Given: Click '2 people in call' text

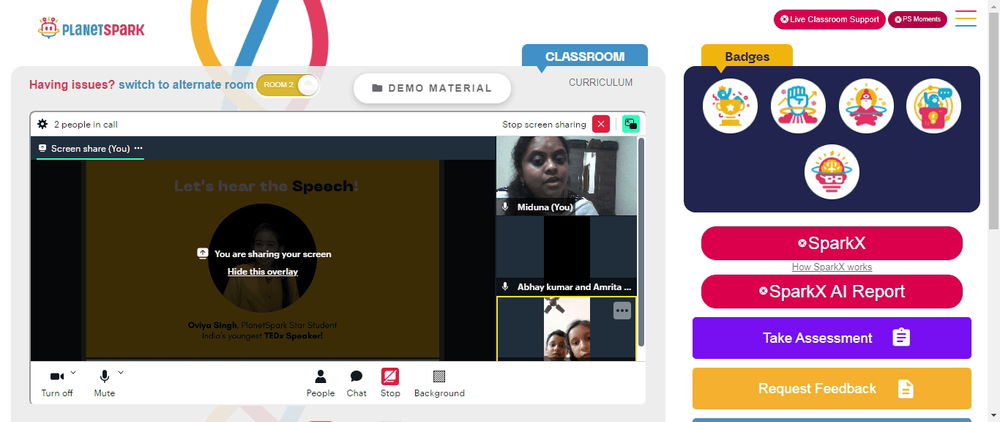Looking at the screenshot, I should pos(85,124).
